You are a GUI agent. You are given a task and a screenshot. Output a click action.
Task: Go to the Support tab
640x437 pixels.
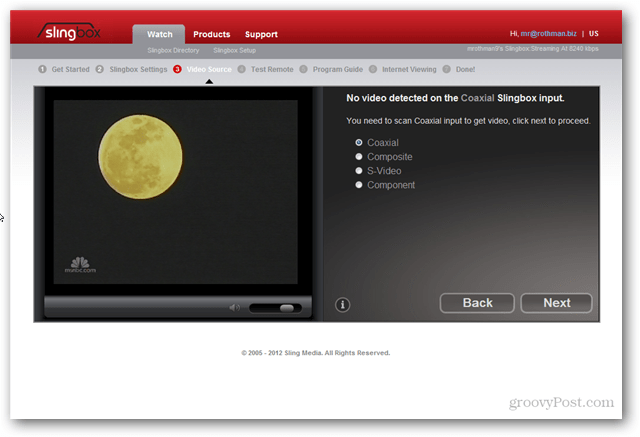pos(261,34)
